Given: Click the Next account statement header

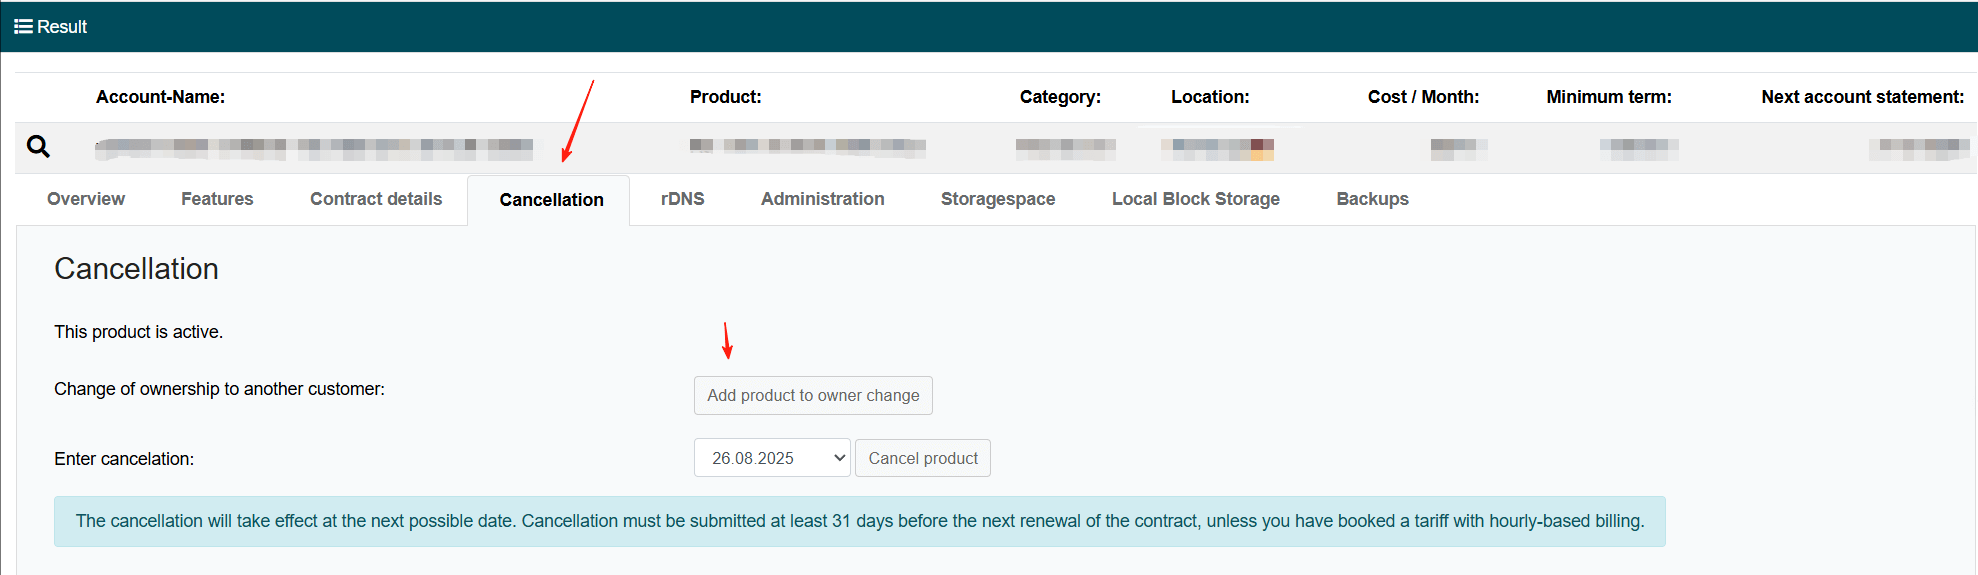Looking at the screenshot, I should [x=1862, y=97].
